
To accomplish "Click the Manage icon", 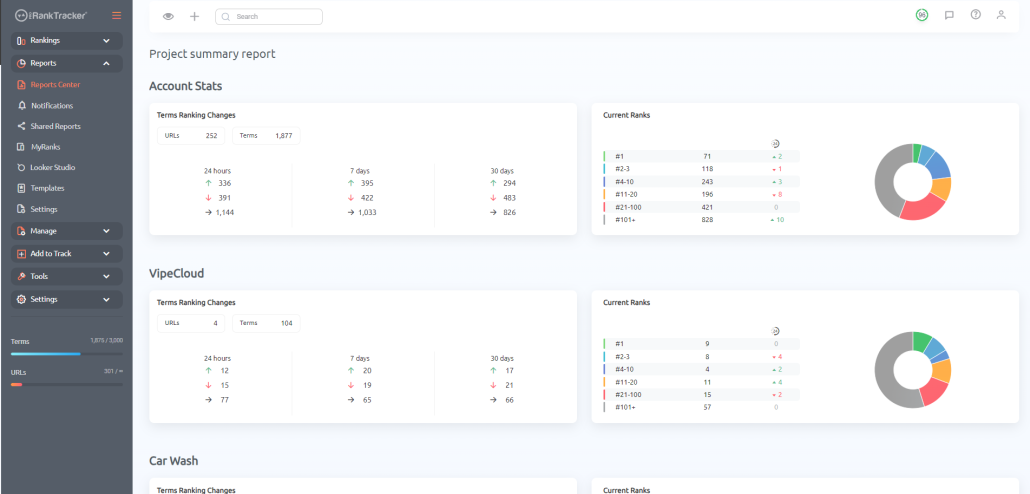I will pos(21,231).
